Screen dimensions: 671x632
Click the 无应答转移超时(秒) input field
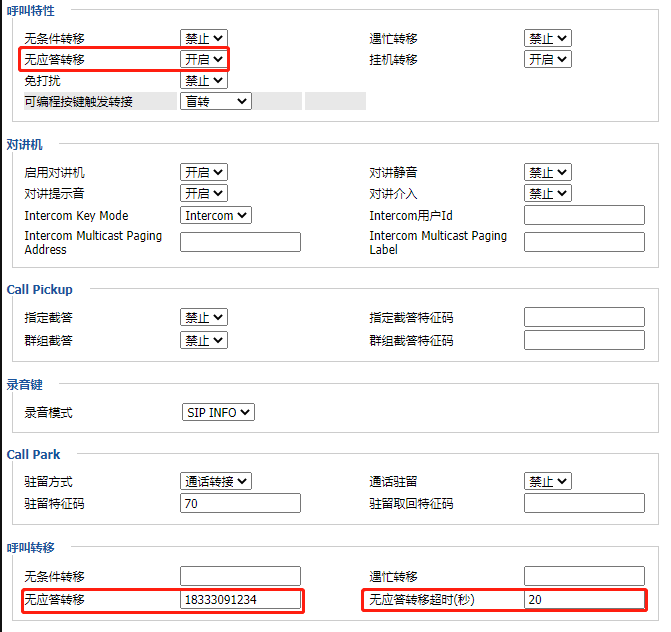tap(584, 600)
